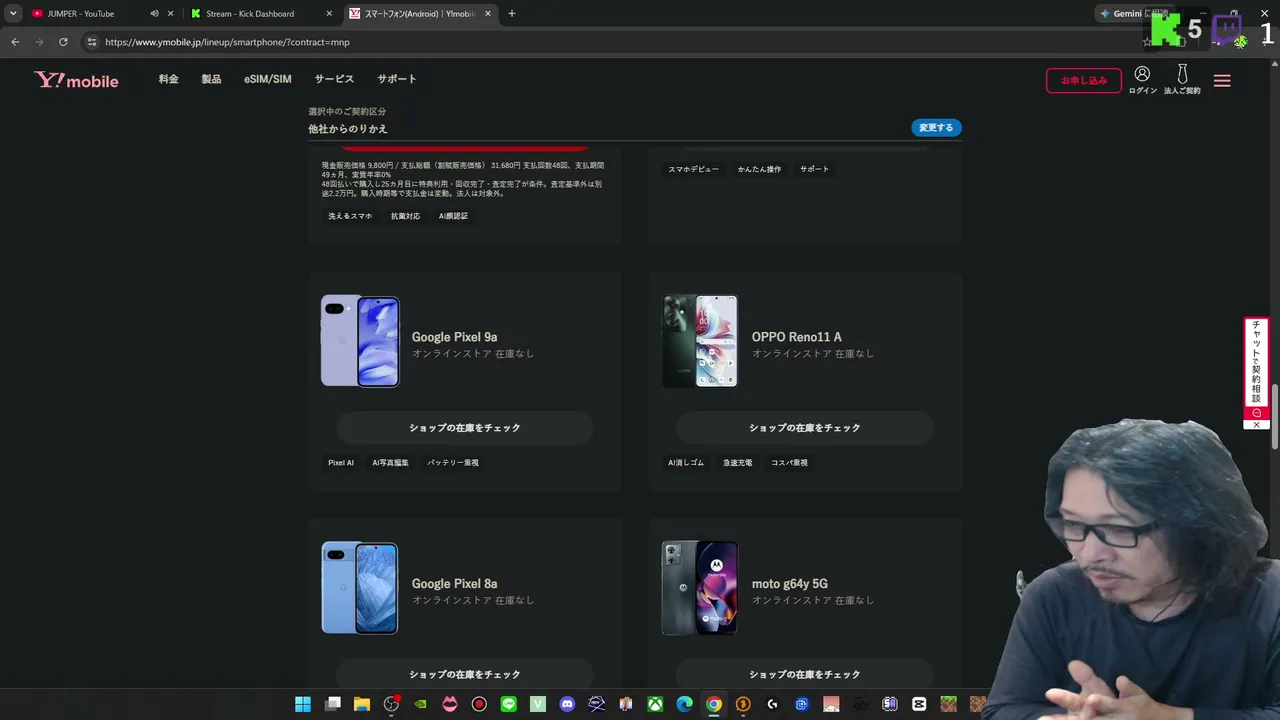
Task: Go back with the browser back arrow
Action: pyautogui.click(x=15, y=42)
